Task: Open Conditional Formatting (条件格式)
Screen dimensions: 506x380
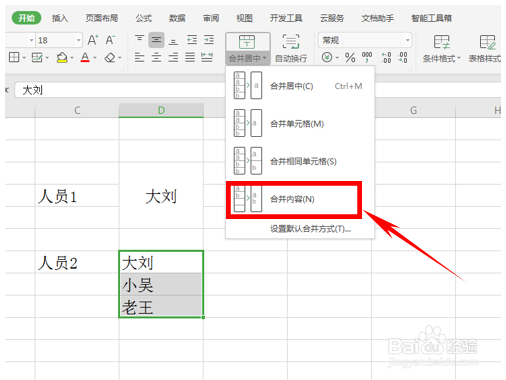Action: pyautogui.click(x=442, y=49)
